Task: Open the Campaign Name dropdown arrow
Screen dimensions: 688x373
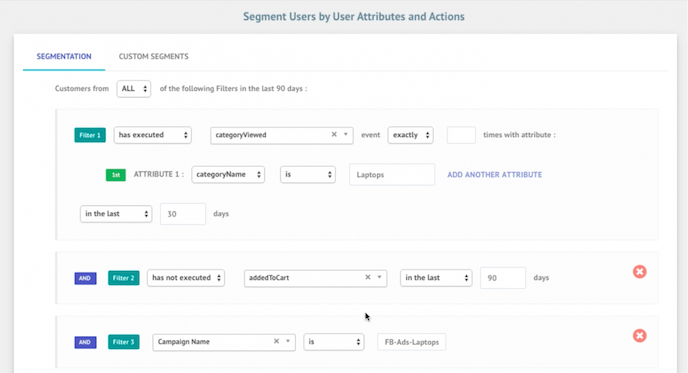Action: point(288,341)
